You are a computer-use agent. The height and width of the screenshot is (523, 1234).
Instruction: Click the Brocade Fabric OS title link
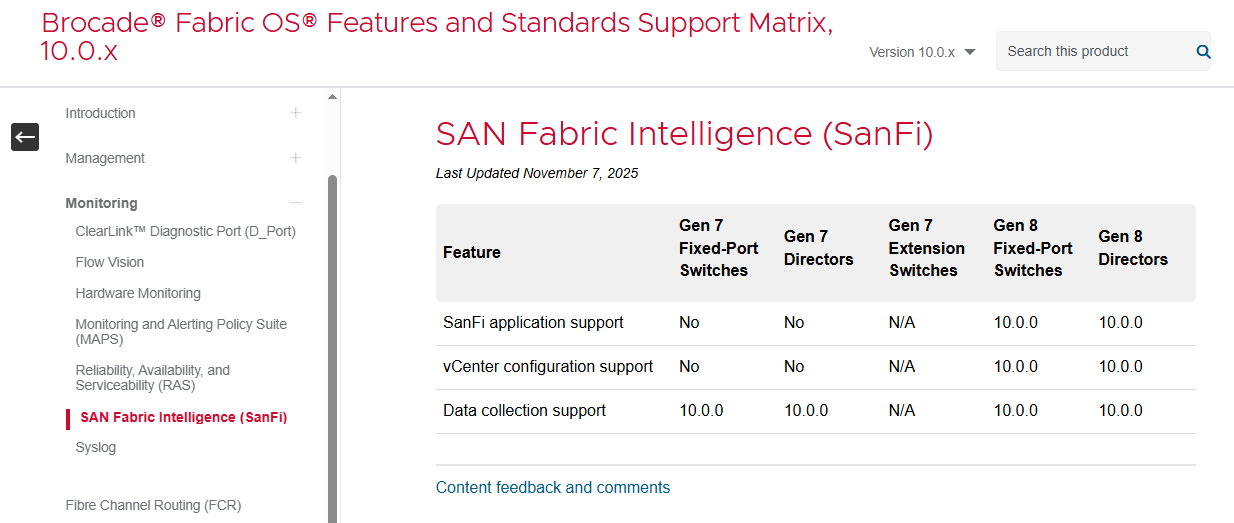click(437, 37)
